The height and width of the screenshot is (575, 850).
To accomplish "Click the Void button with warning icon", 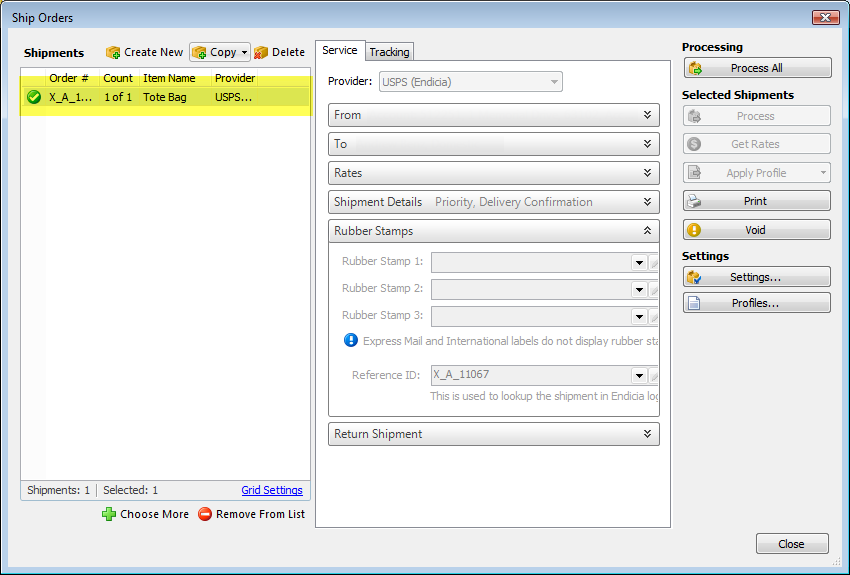I will (757, 230).
